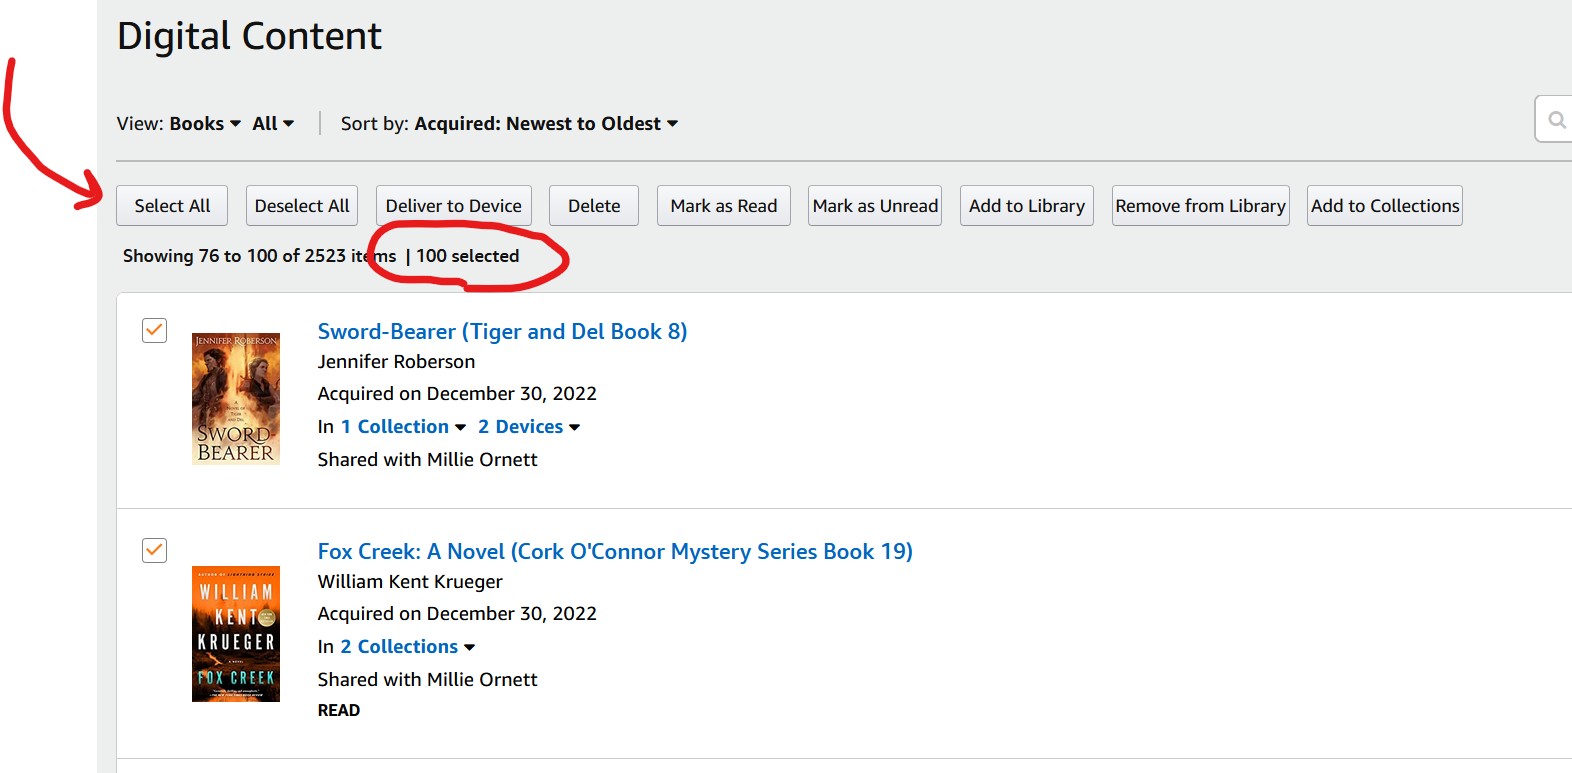Image resolution: width=1572 pixels, height=773 pixels.
Task: Click Add to Collections button
Action: [x=1385, y=205]
